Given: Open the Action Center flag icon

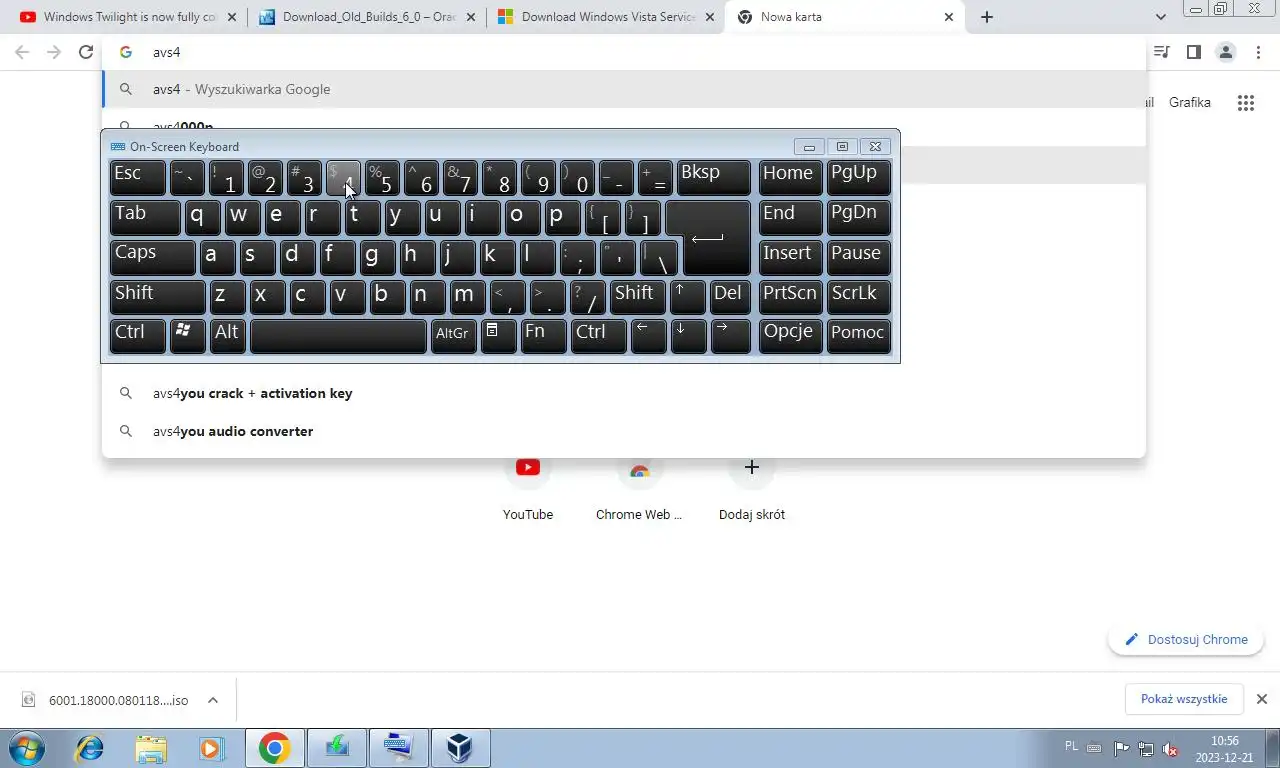Looking at the screenshot, I should pos(1122,748).
